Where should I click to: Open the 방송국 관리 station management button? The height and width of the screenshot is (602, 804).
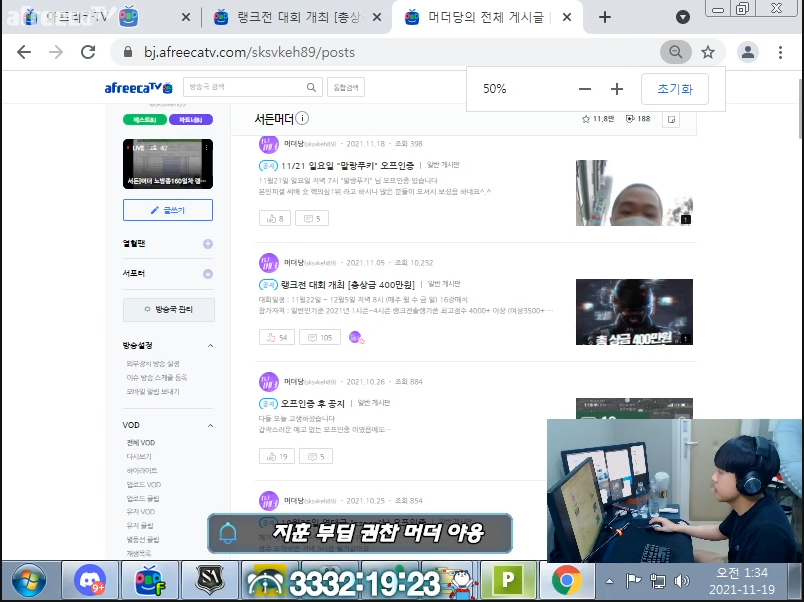coord(168,310)
